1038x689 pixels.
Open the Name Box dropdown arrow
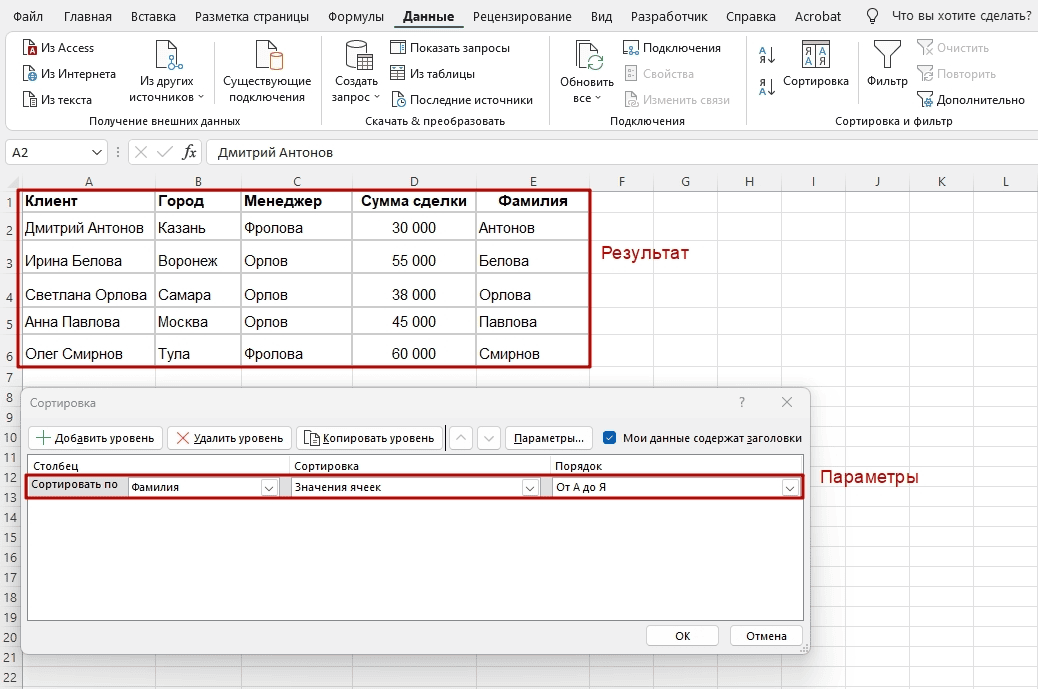point(97,153)
